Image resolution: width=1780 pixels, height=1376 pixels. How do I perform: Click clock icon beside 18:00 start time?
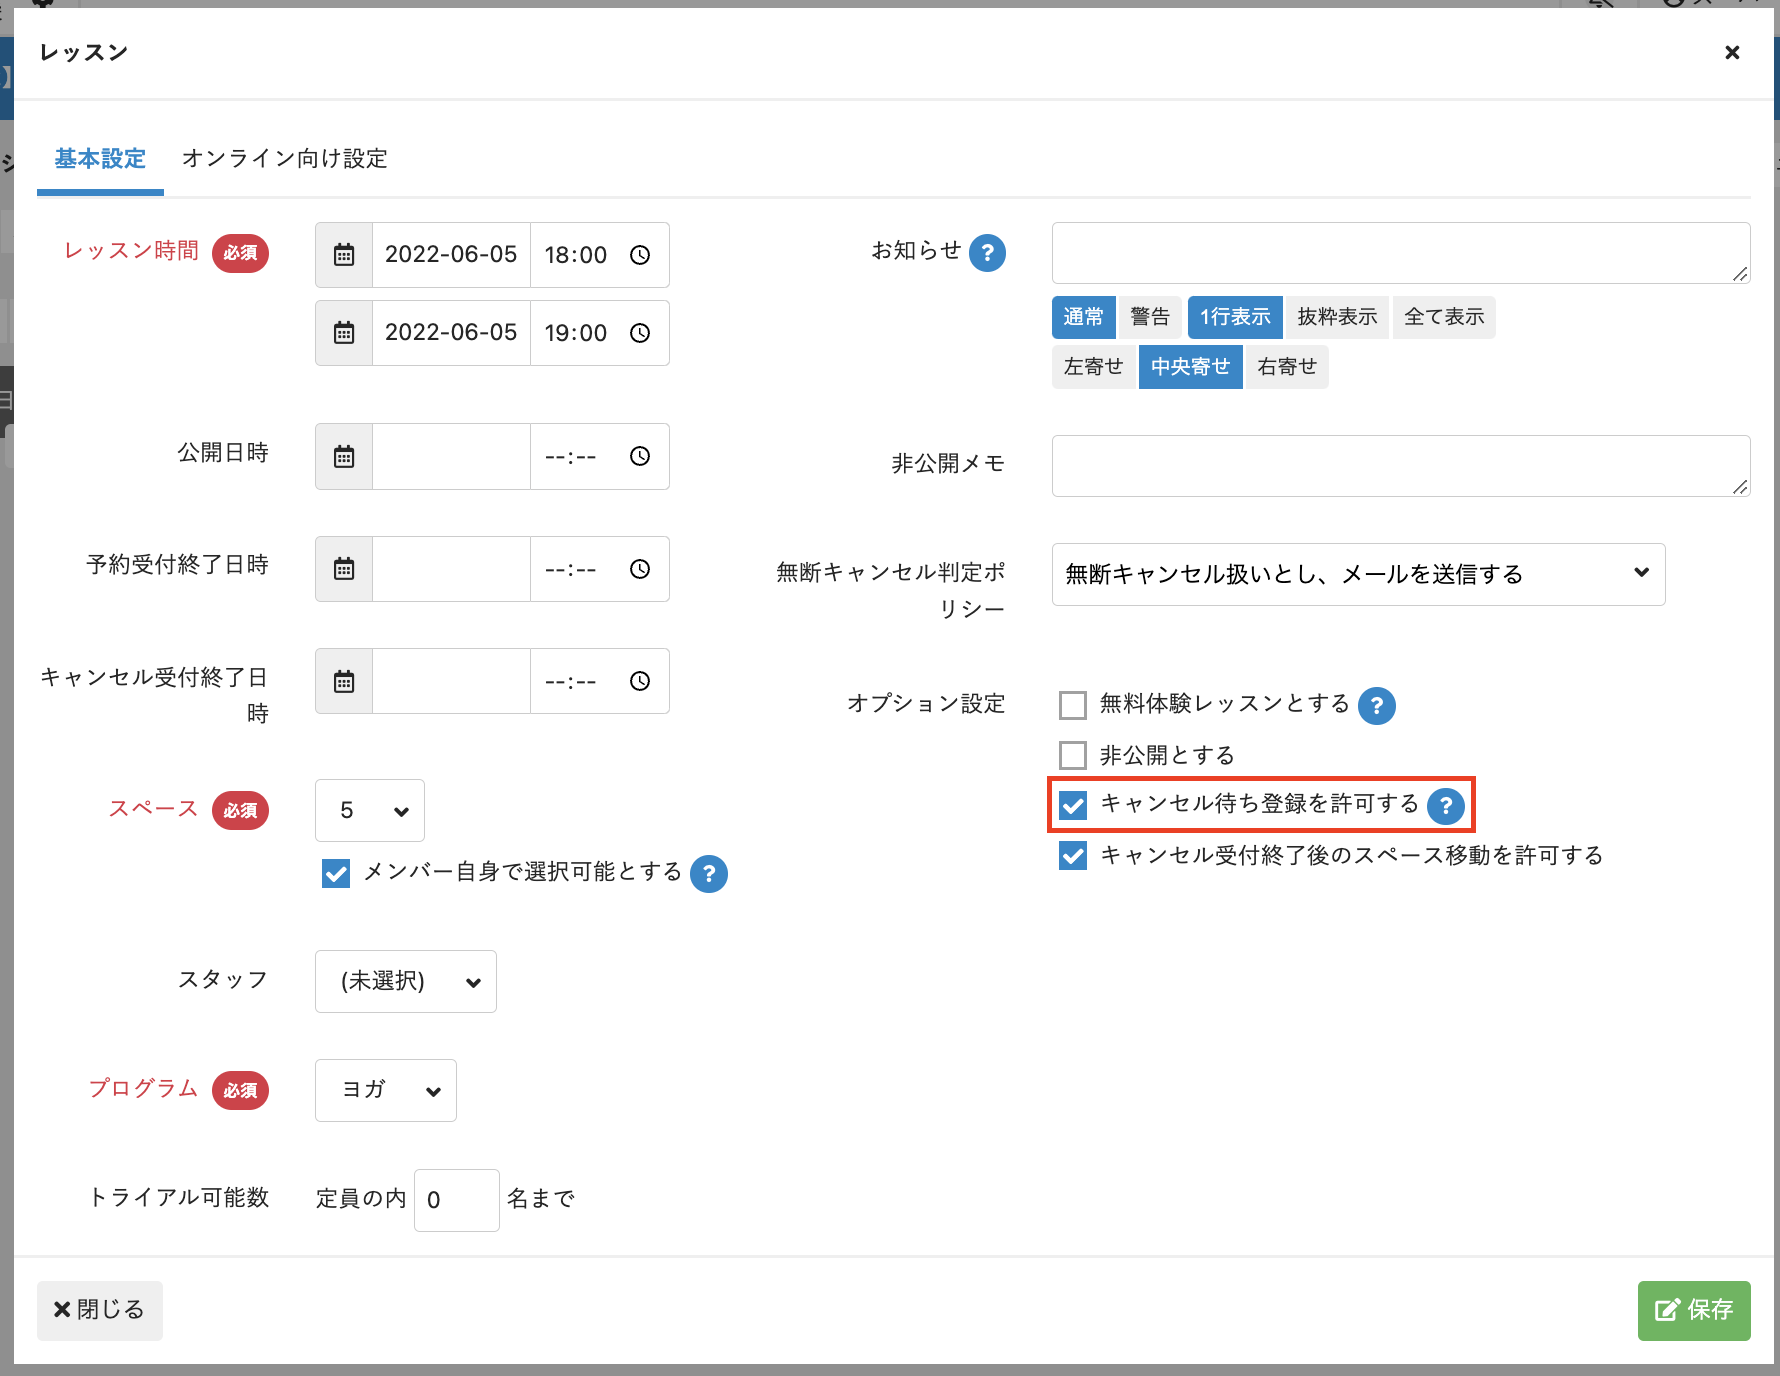pyautogui.click(x=640, y=255)
